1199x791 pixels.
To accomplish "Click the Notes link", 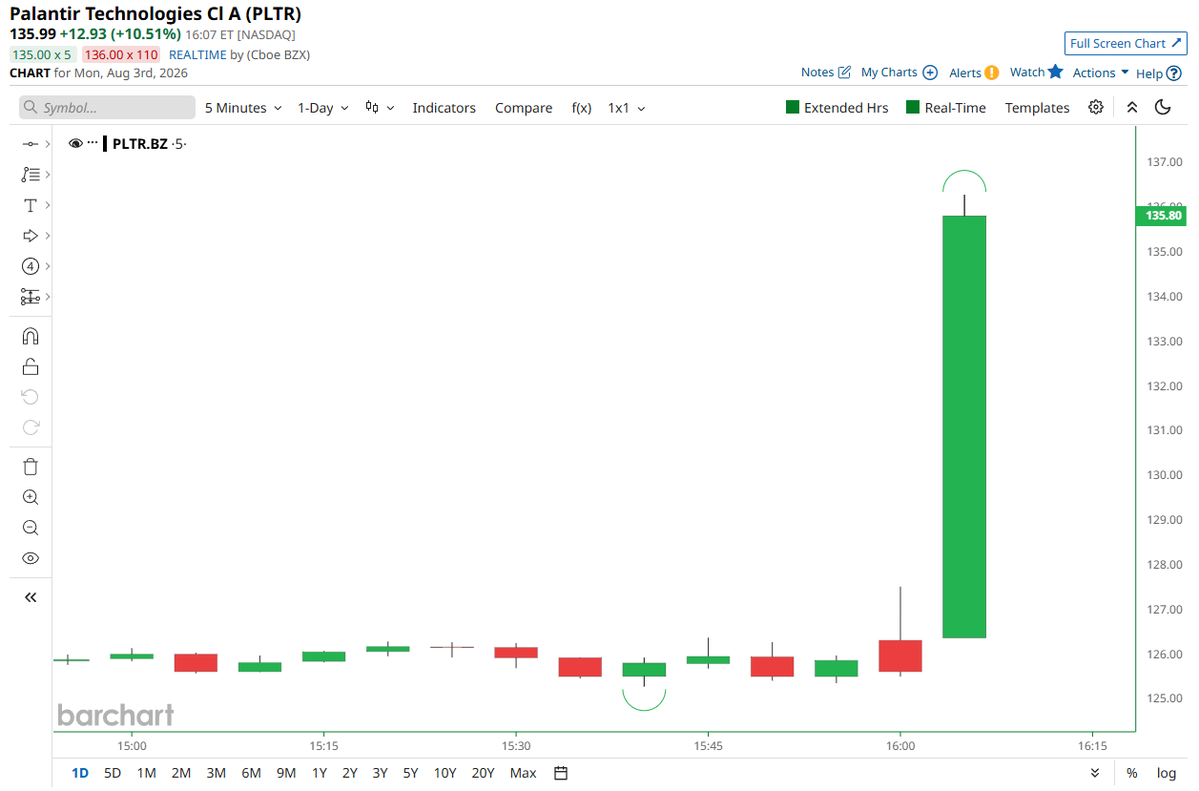I will tap(817, 72).
